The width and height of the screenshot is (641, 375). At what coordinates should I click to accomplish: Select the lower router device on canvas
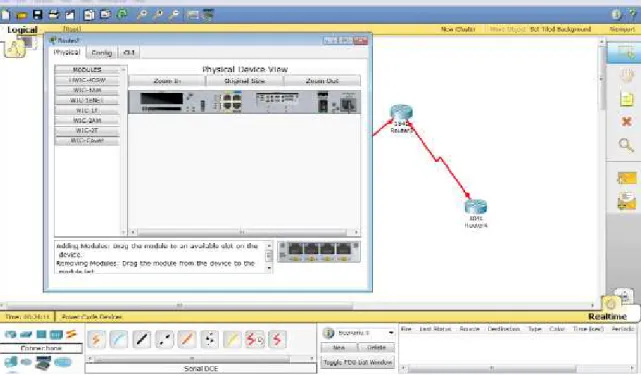pos(475,207)
